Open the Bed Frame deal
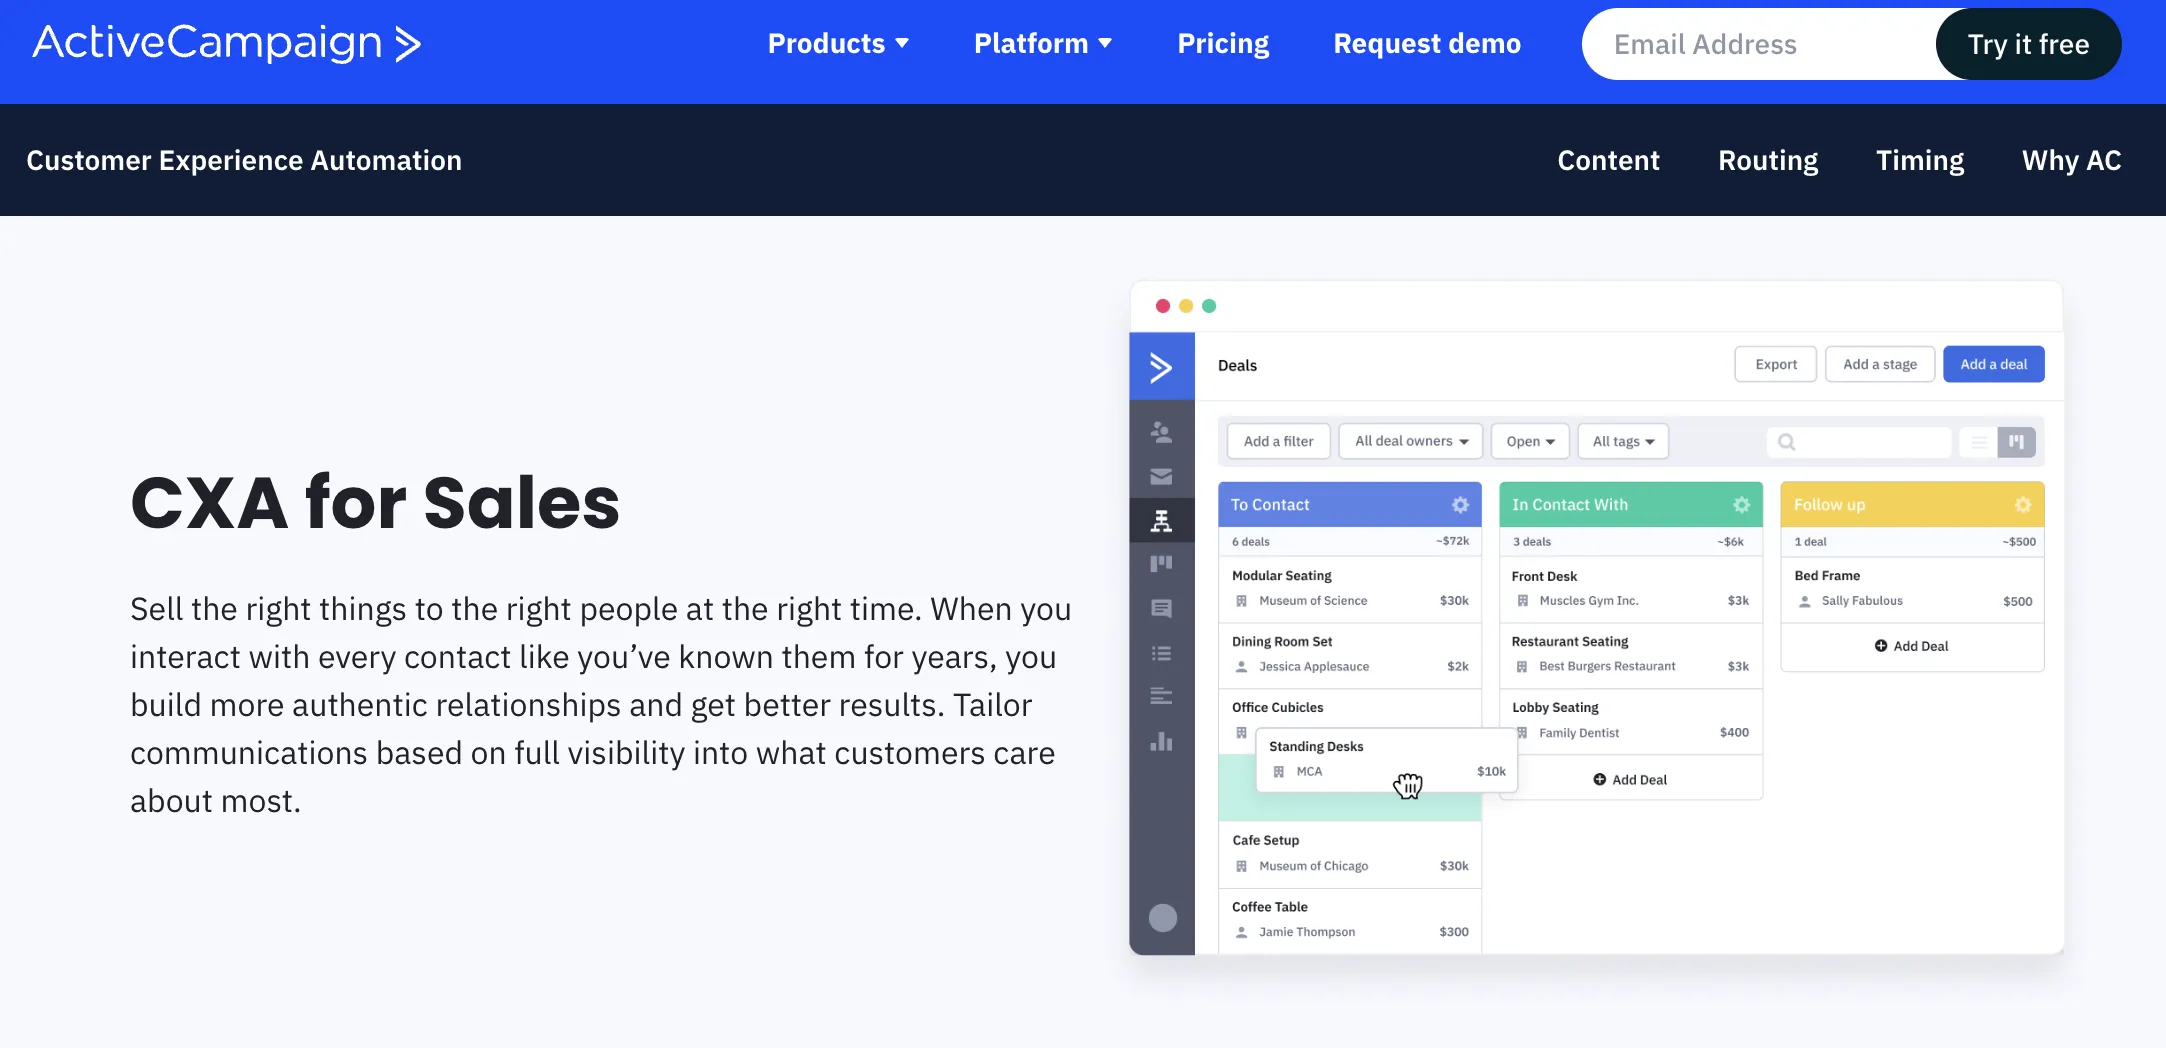Viewport: 2166px width, 1048px height. tap(1912, 589)
